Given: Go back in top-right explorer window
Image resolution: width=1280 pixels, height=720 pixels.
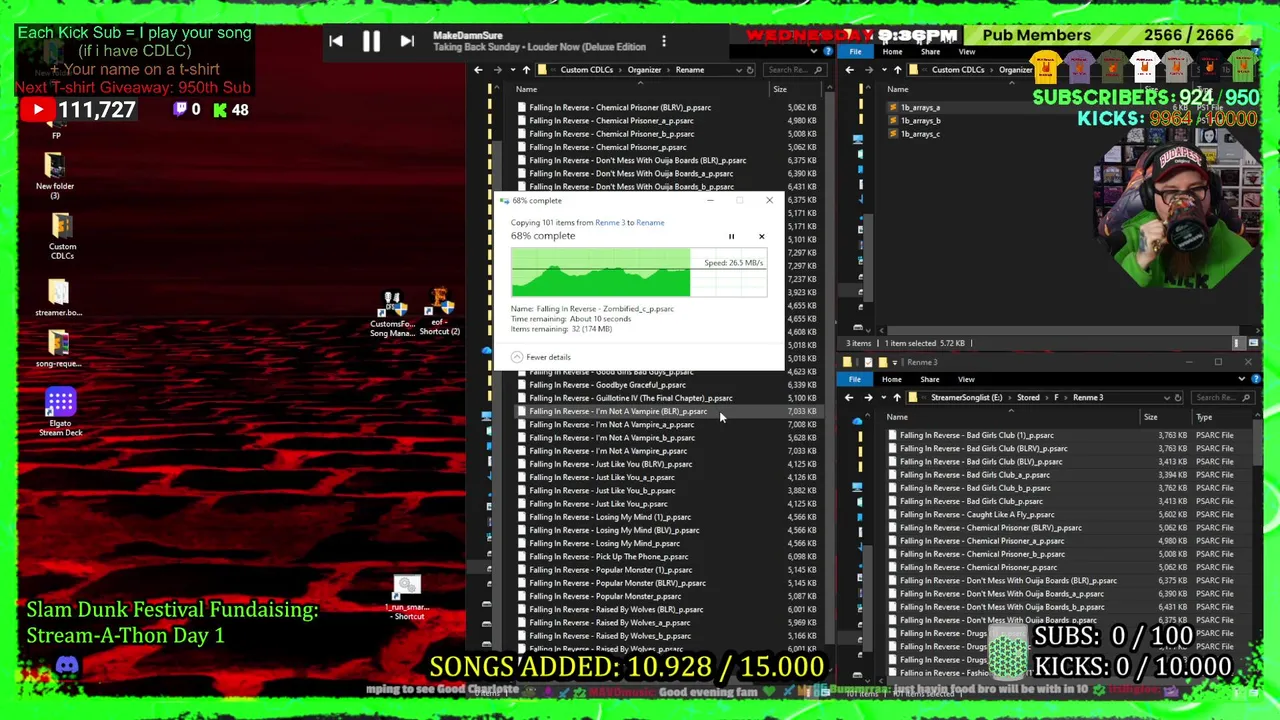Looking at the screenshot, I should tap(849, 70).
